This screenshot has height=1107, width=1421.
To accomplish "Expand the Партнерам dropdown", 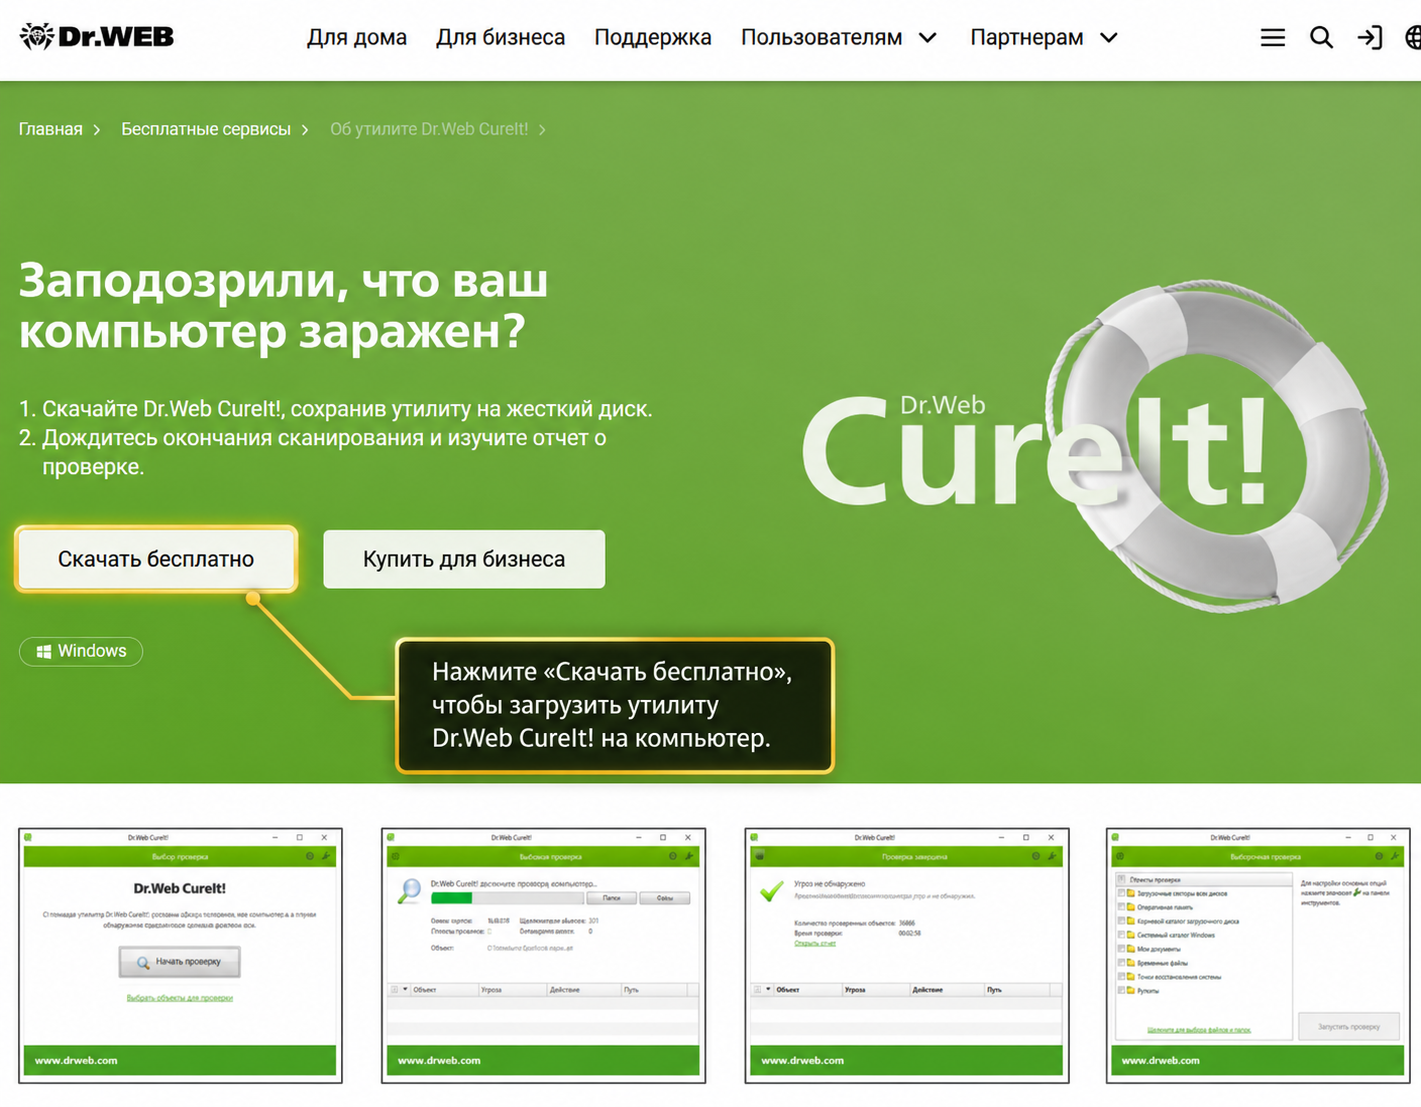I will [x=1043, y=38].
